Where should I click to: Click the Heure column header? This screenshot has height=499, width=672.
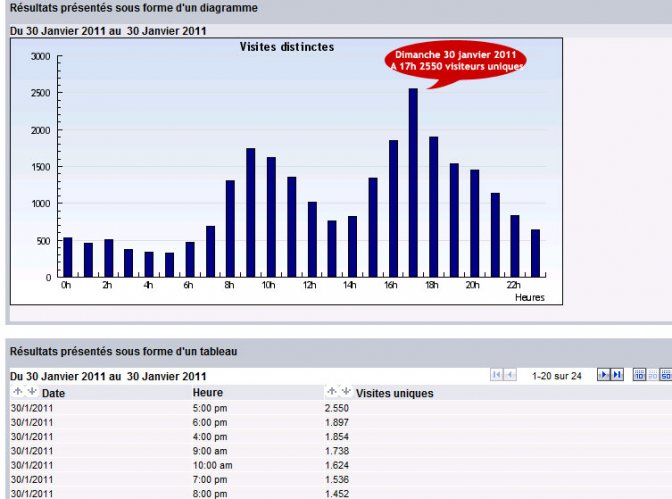pyautogui.click(x=207, y=393)
